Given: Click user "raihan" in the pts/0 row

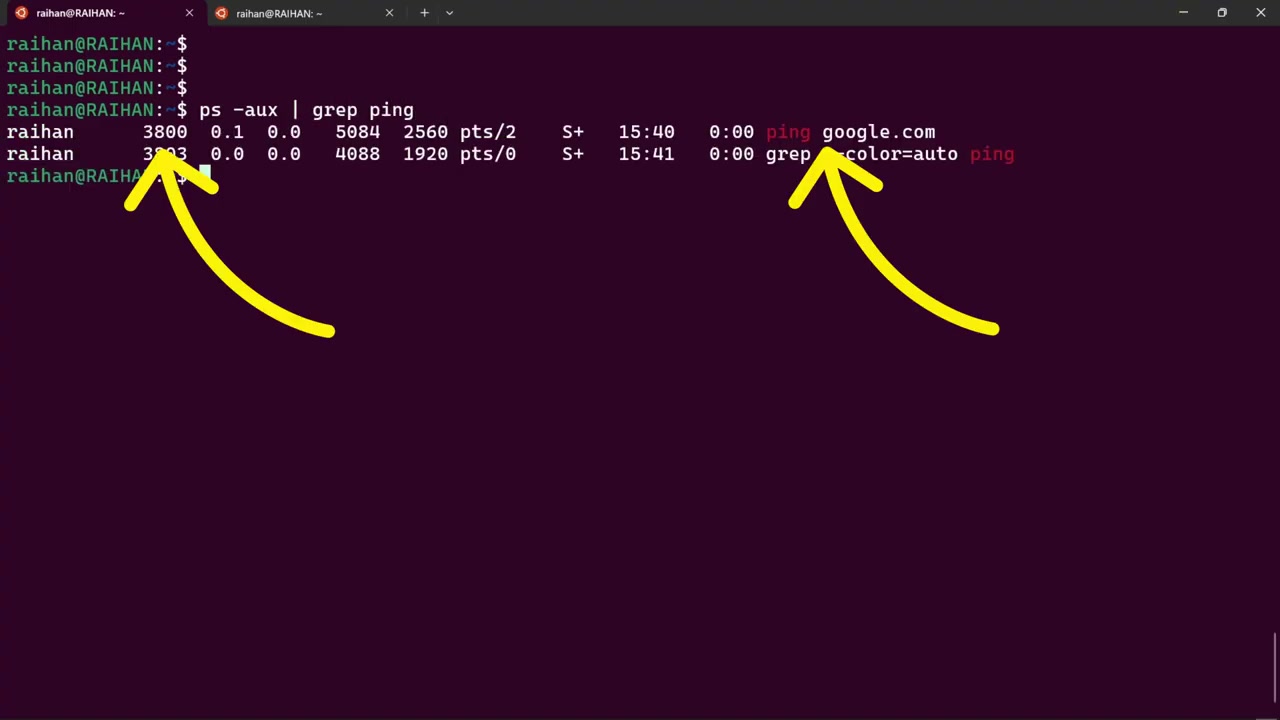Looking at the screenshot, I should tap(40, 154).
